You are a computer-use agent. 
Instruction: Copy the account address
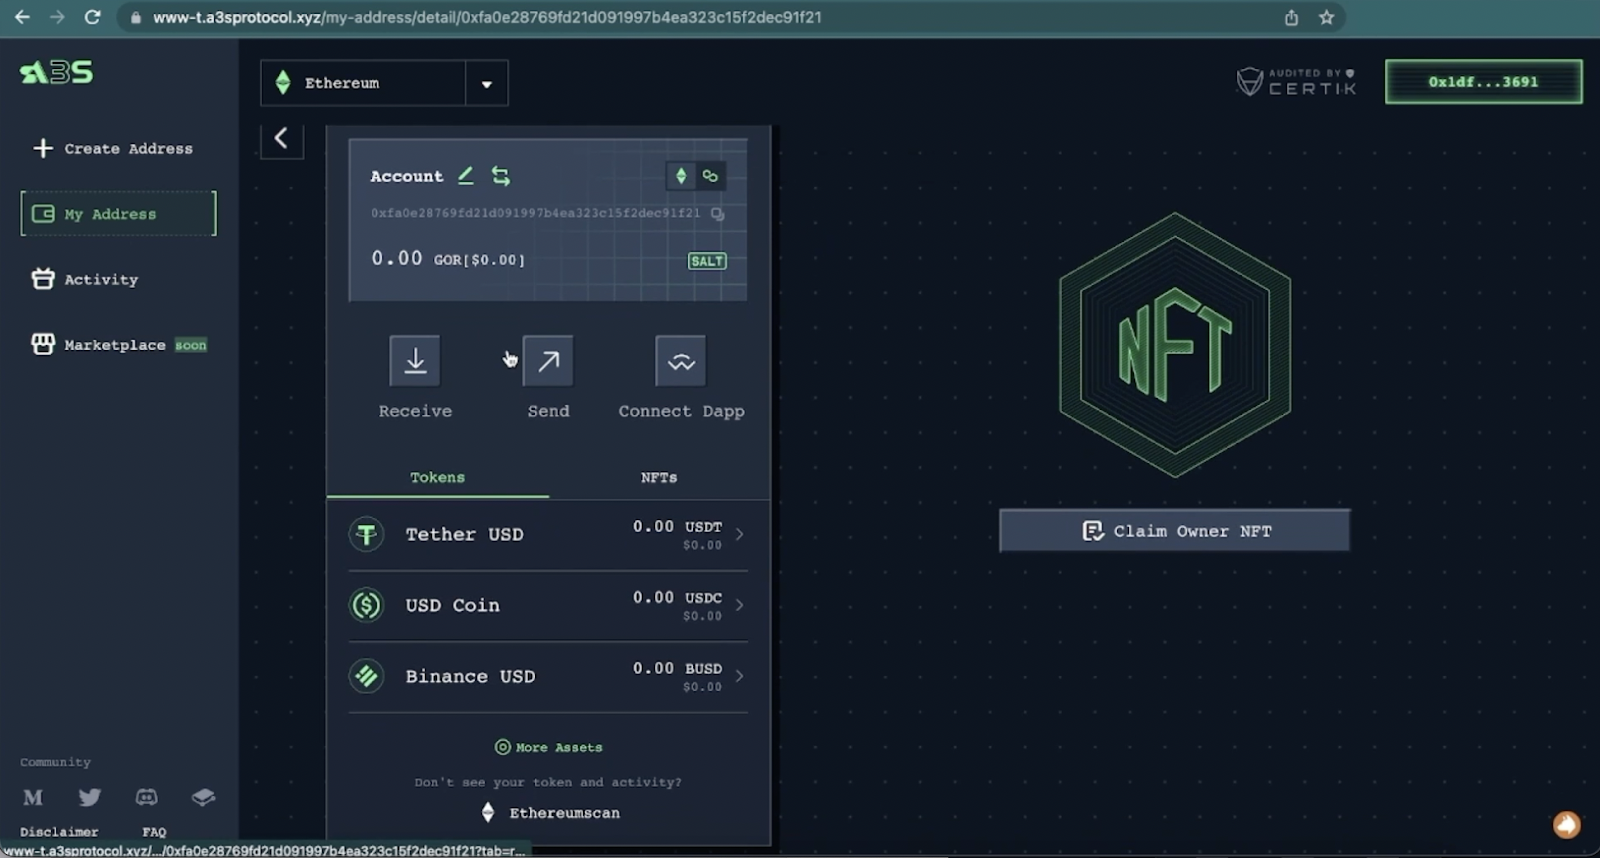[717, 213]
